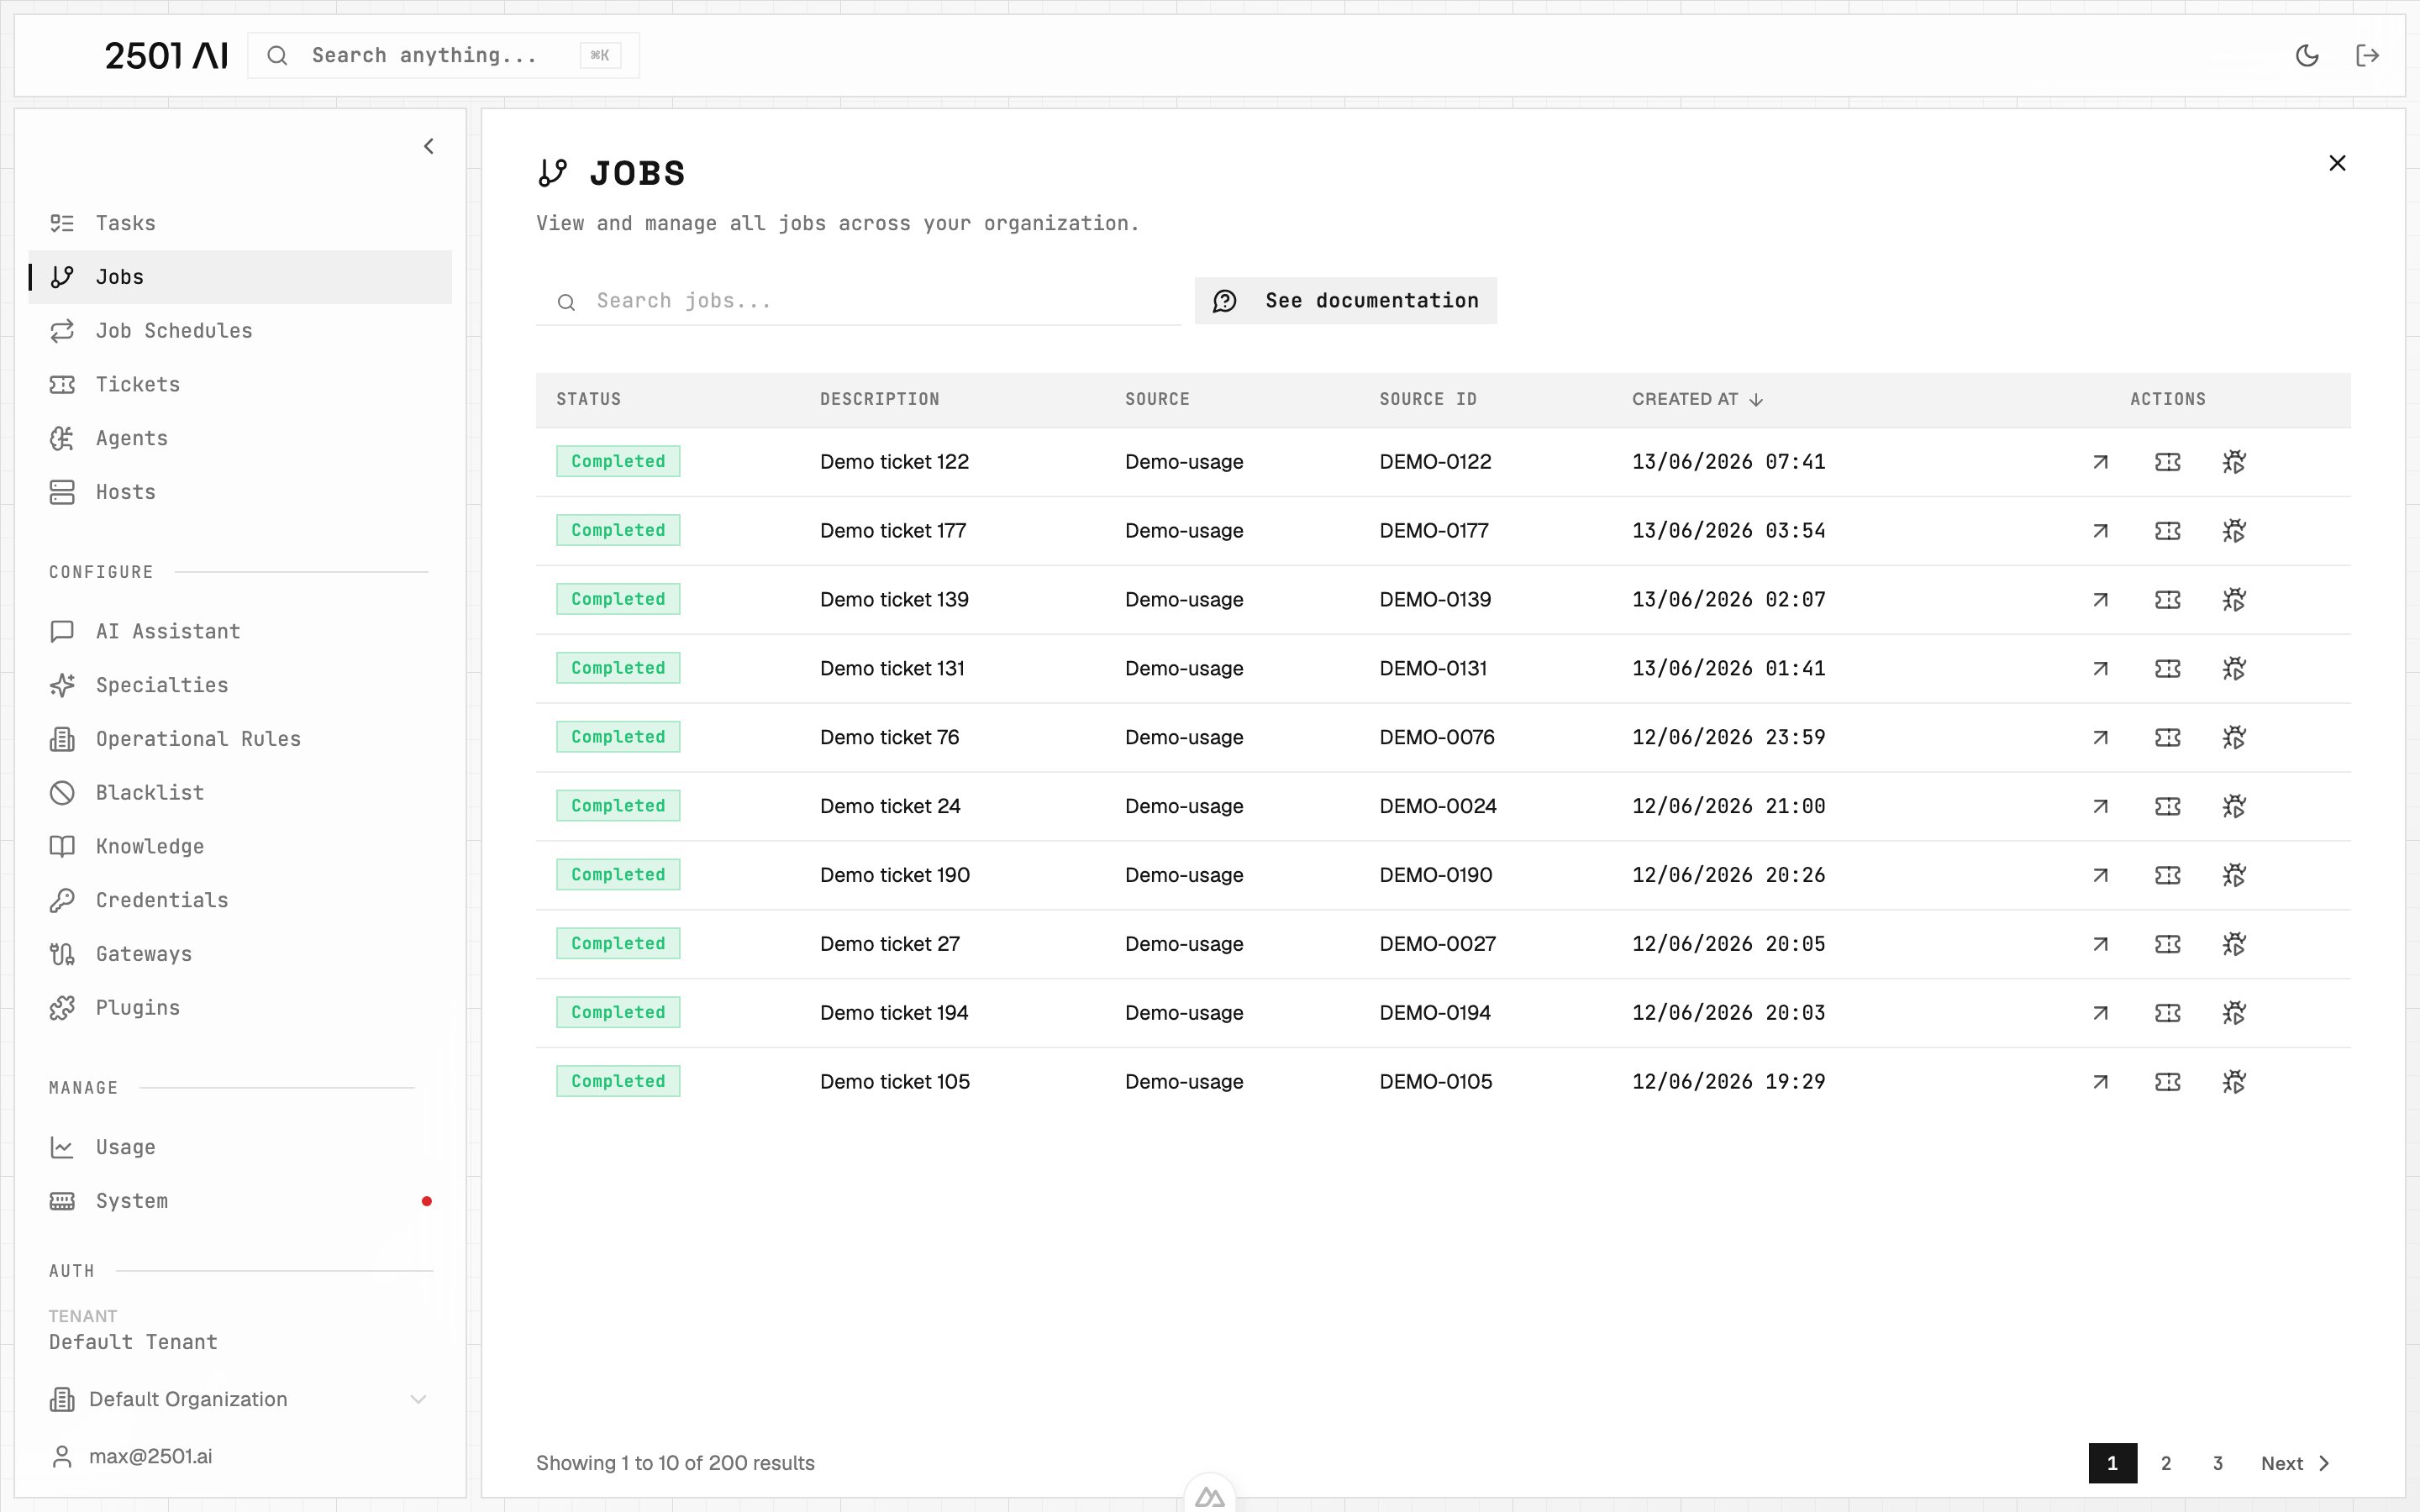2420x1512 pixels.
Task: Click the System keyboard icon
Action: 62,1201
